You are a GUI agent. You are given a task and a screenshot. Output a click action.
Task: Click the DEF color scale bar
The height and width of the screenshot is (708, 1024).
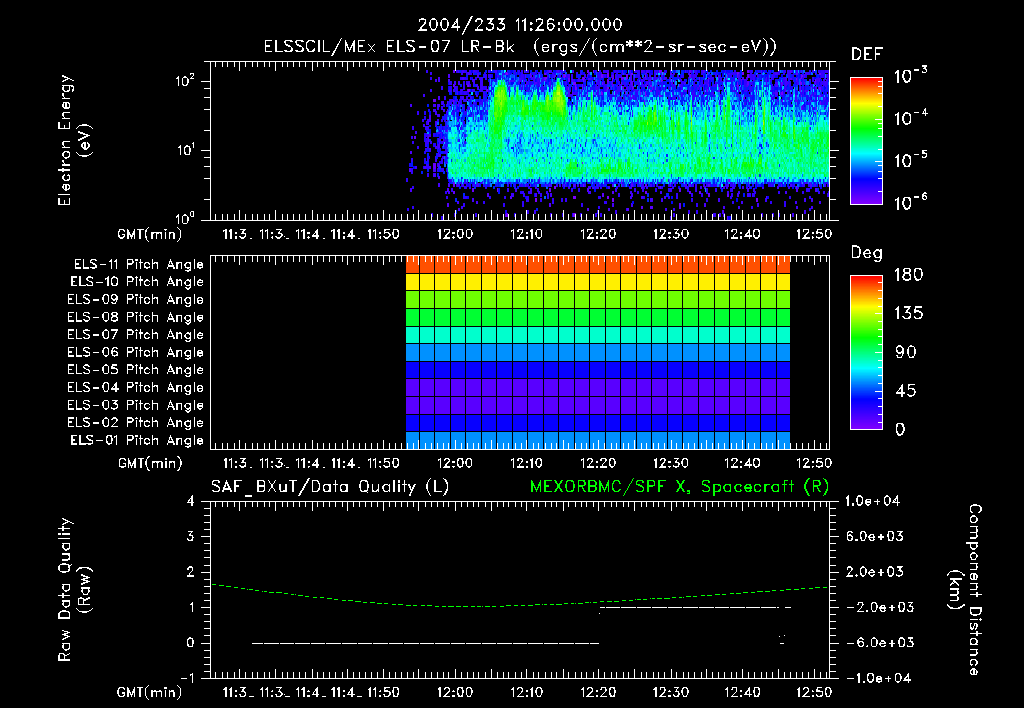point(865,141)
